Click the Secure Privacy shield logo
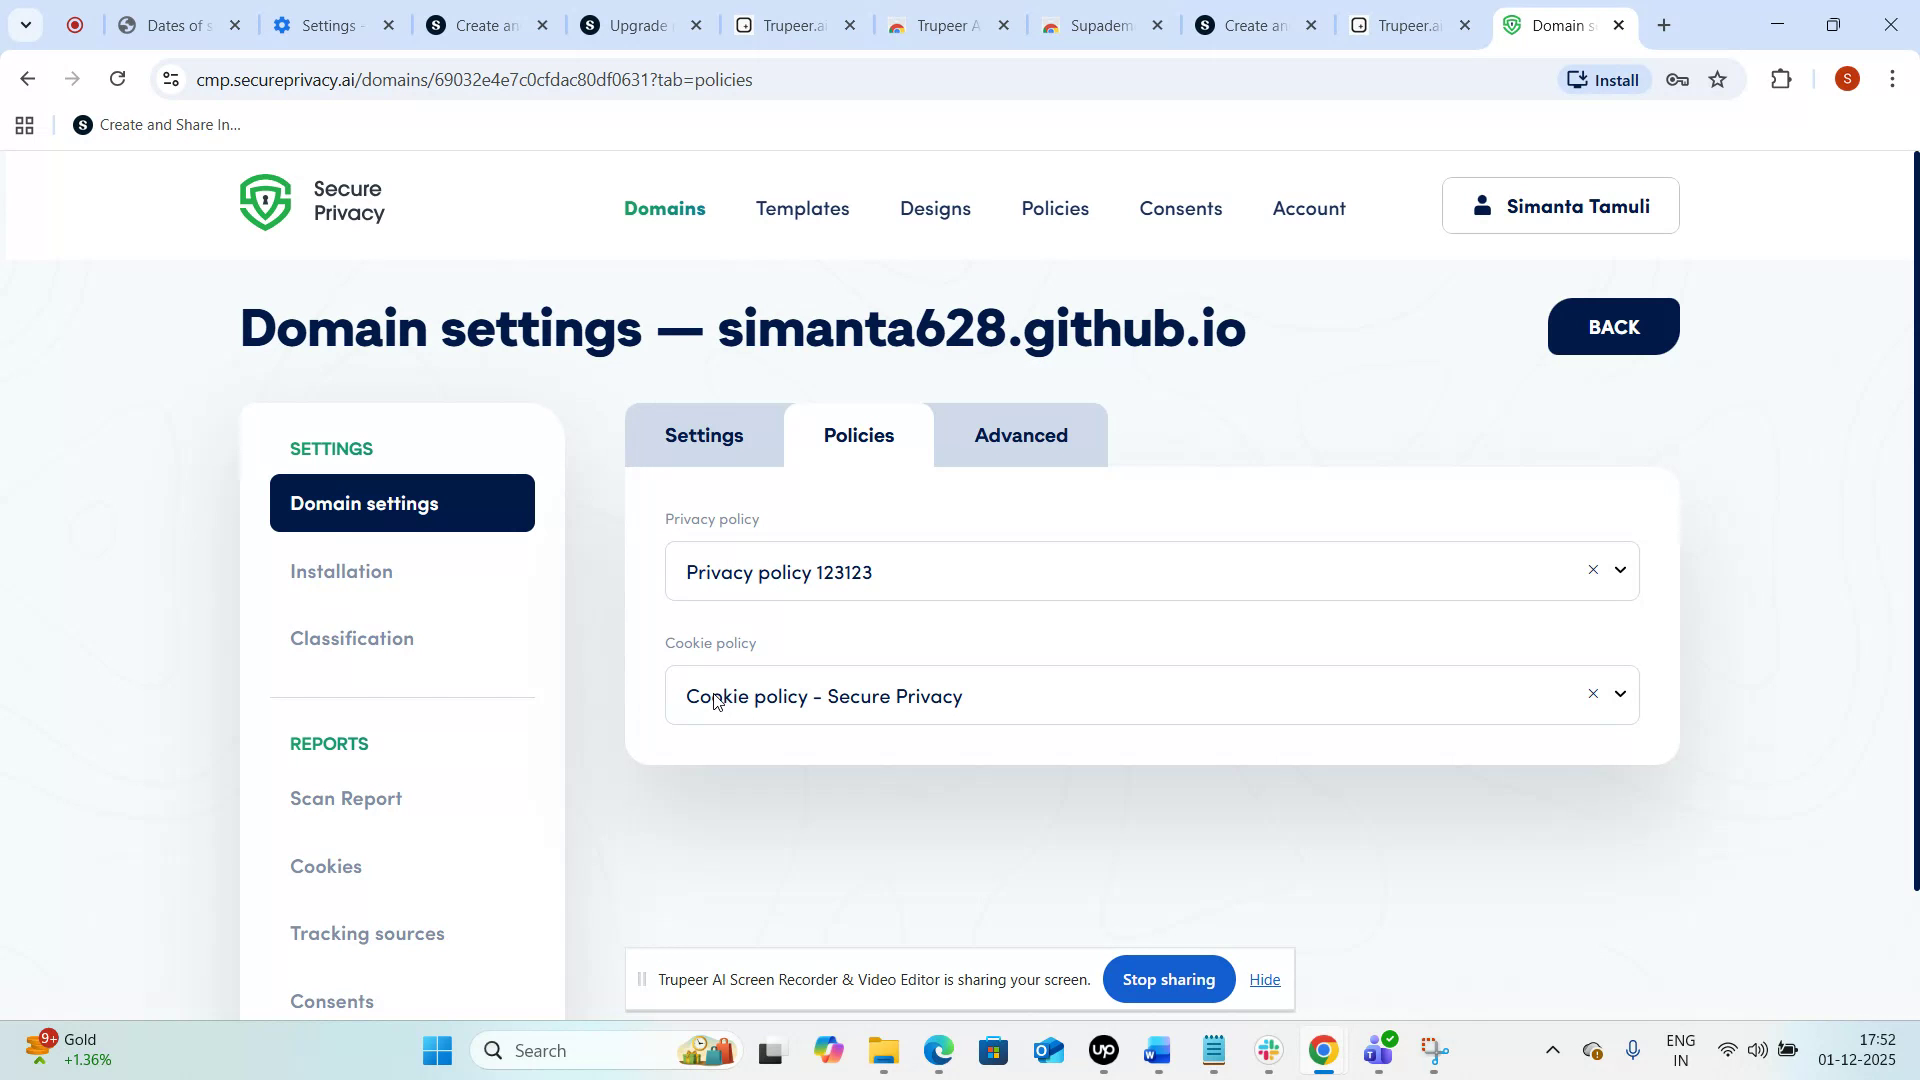1920x1080 pixels. click(x=264, y=201)
